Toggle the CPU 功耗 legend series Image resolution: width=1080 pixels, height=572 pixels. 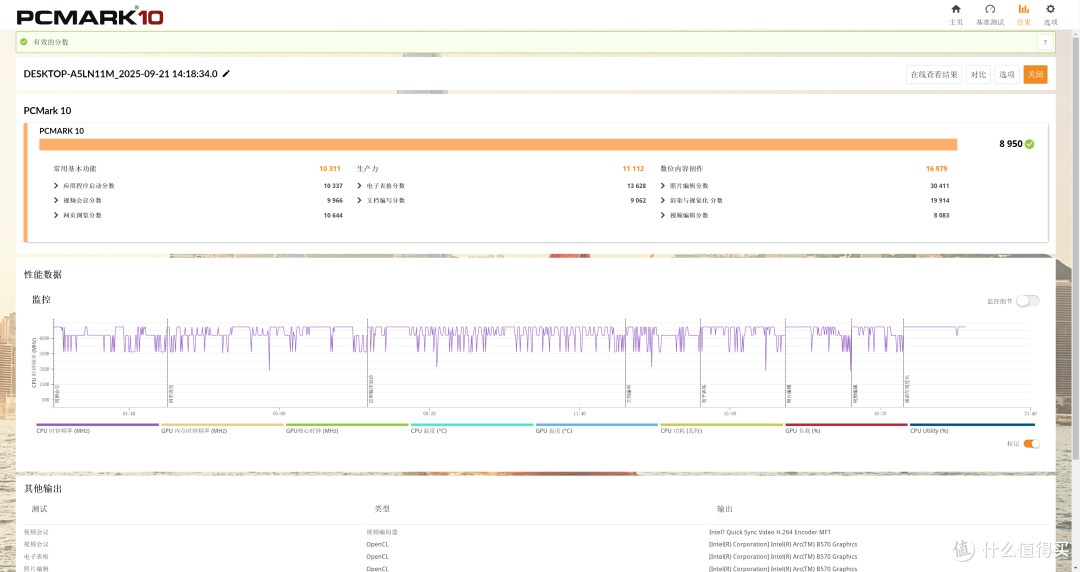[x=721, y=428]
